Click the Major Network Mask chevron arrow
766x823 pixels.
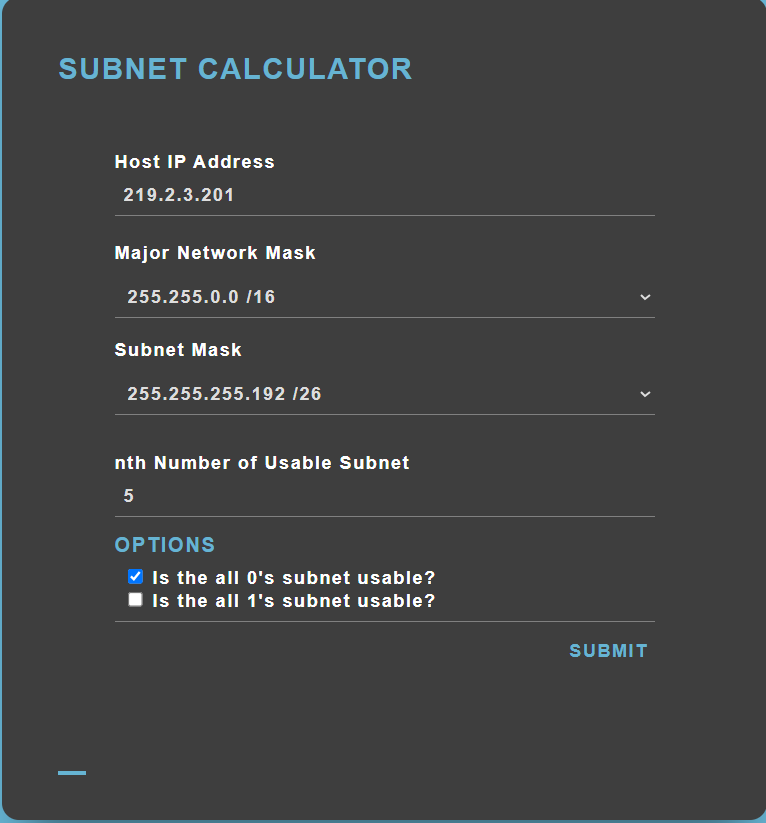tap(645, 297)
